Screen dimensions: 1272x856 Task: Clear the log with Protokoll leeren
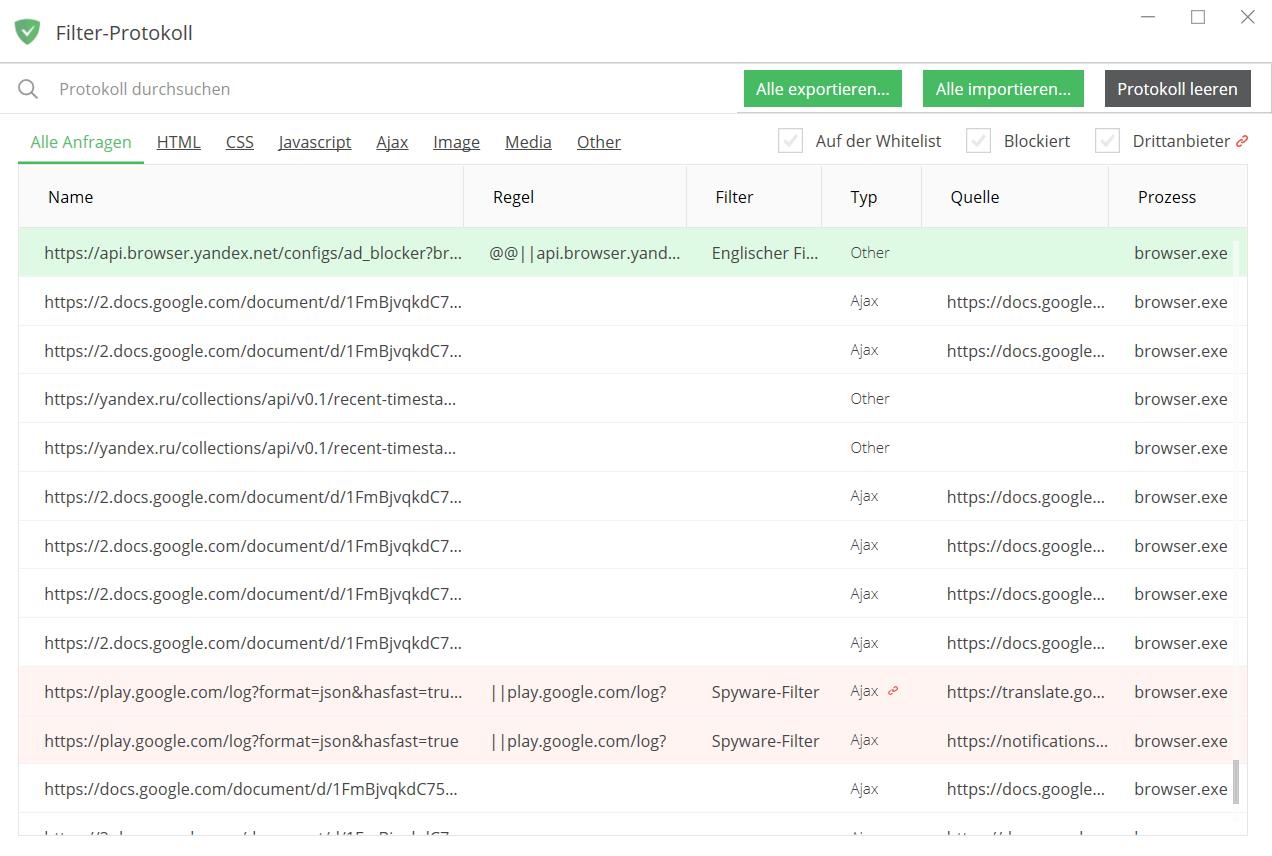[x=1178, y=89]
